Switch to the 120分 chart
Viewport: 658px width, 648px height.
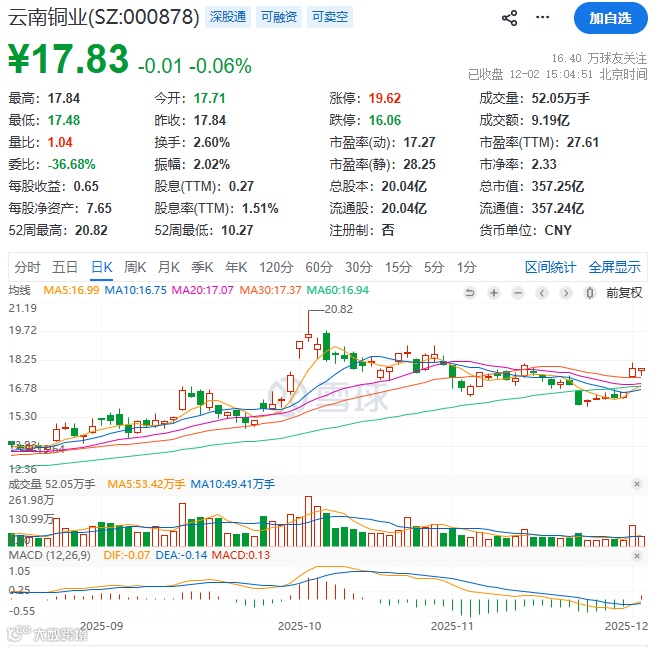(276, 267)
